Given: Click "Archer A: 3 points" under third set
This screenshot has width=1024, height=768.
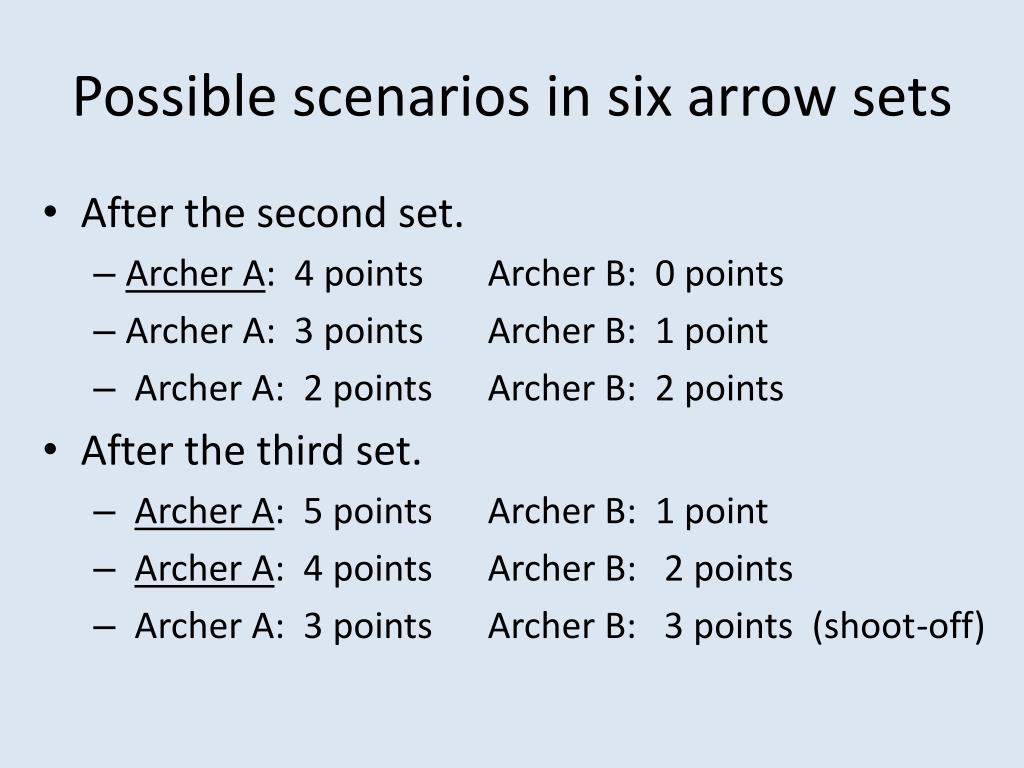Looking at the screenshot, I should [283, 627].
